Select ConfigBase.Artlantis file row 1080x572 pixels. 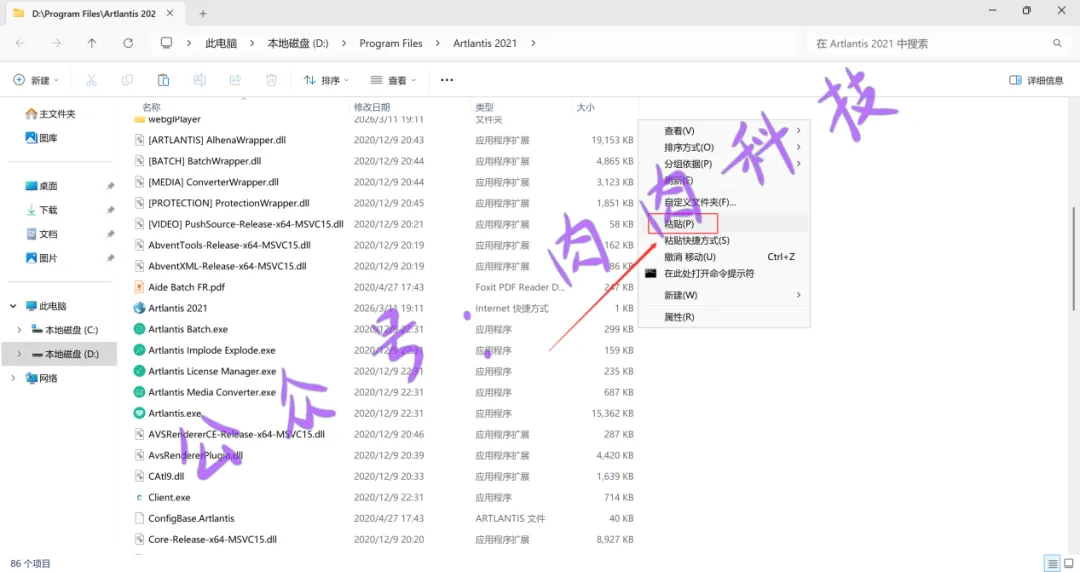pos(384,518)
